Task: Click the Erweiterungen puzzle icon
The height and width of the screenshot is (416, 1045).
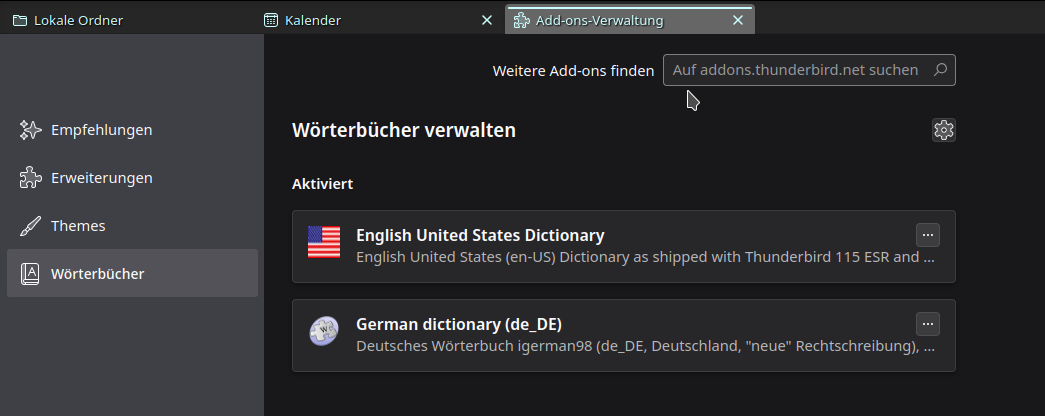Action: pyautogui.click(x=31, y=178)
